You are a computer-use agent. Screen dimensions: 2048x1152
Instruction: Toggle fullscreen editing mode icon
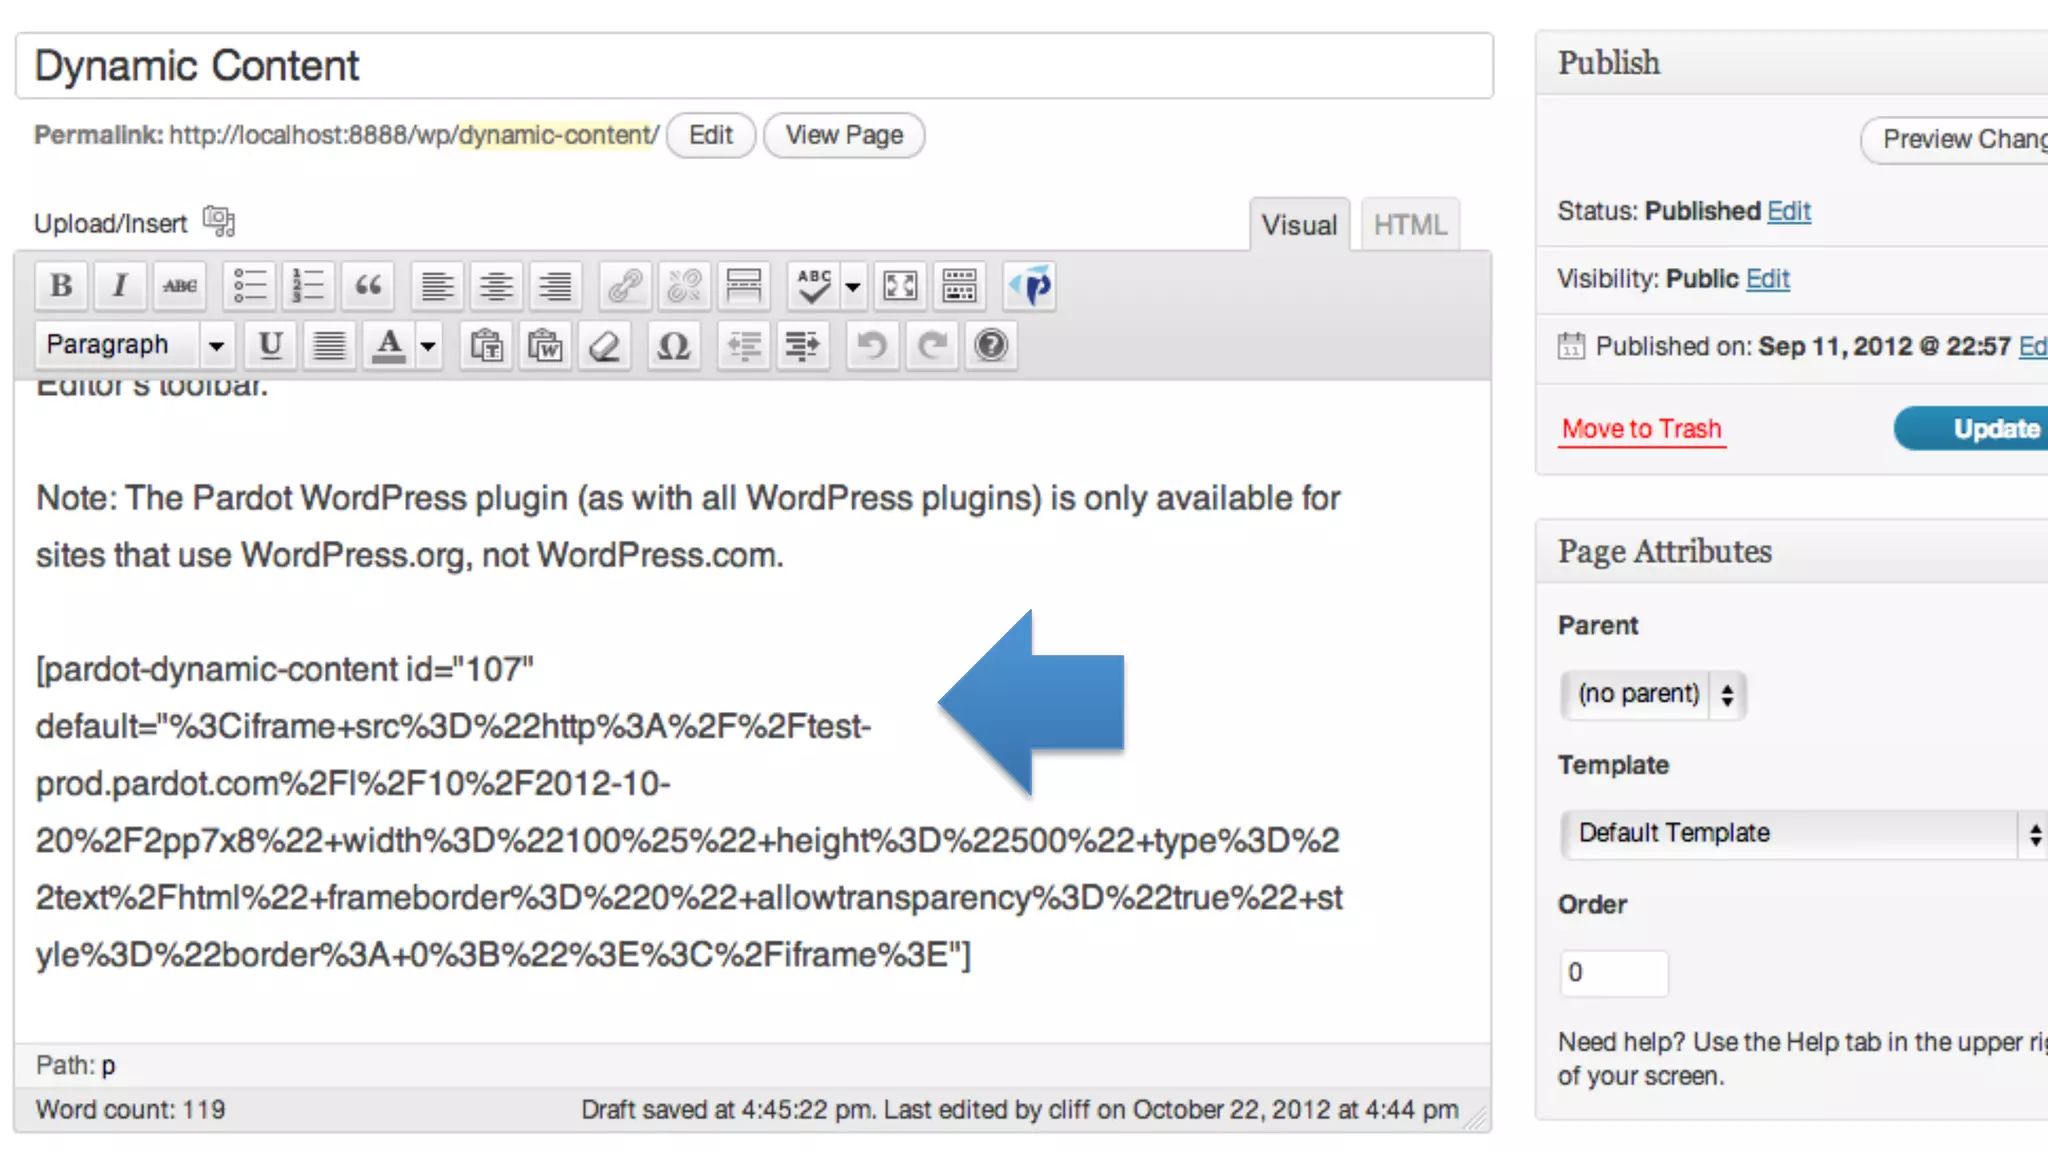(900, 287)
